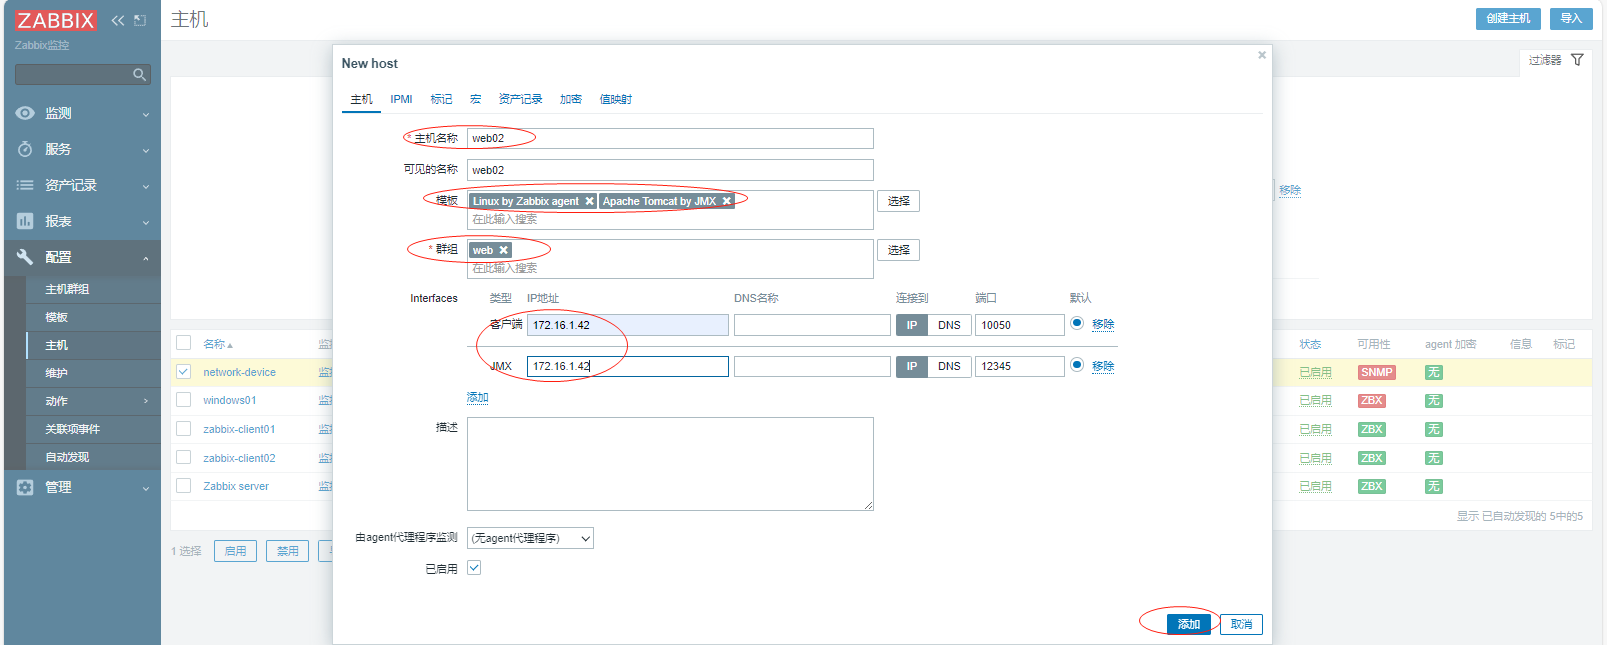
Task: Click the 创建主机 create host button
Action: (x=1507, y=18)
